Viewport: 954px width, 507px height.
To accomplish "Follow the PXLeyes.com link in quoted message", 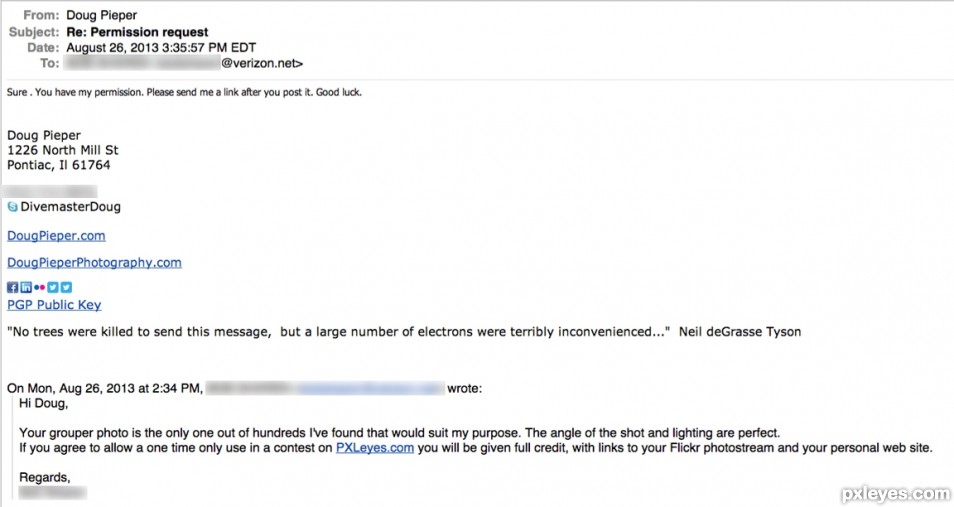I will pos(375,448).
